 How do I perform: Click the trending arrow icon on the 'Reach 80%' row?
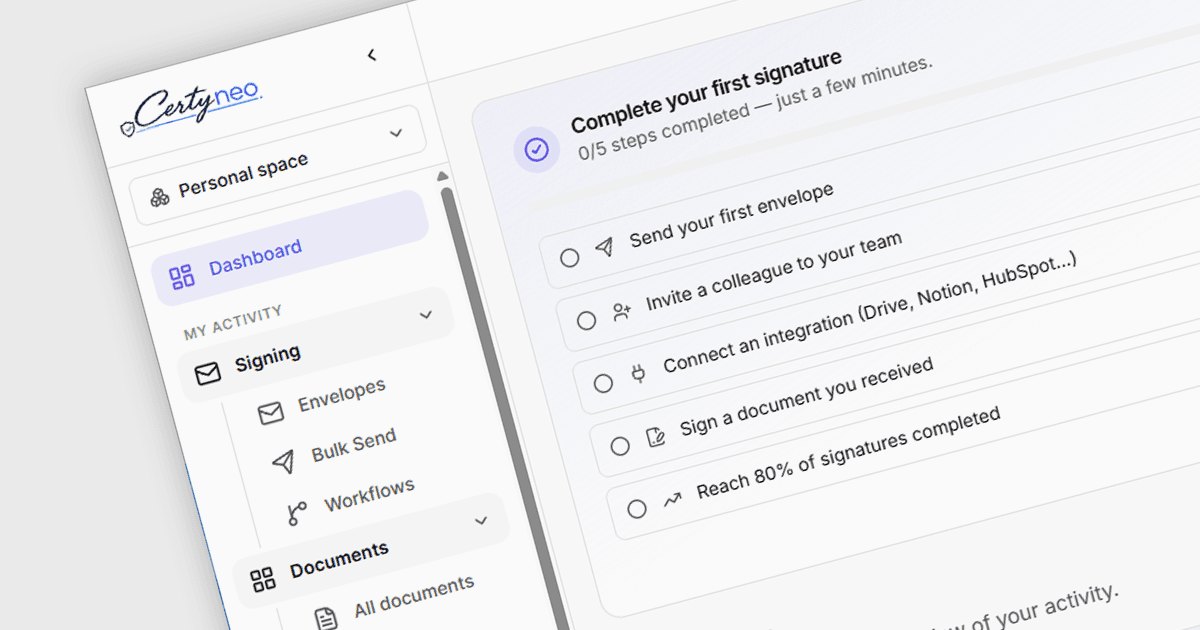672,500
